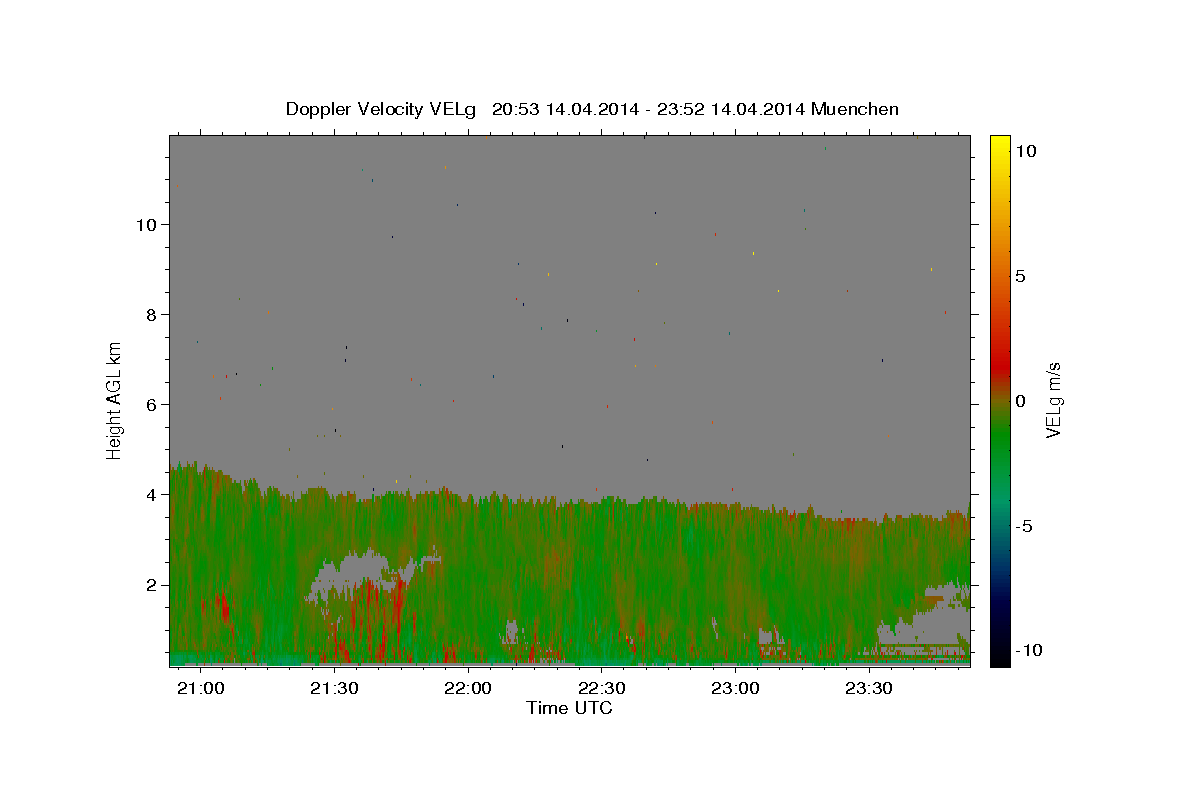This screenshot has height=800, width=1200.
Task: Click the height tick label 2
Action: (150, 585)
